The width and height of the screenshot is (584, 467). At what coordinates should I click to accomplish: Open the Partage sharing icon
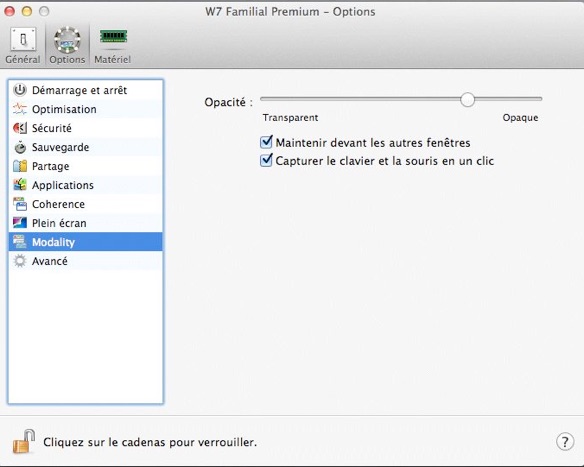(x=20, y=166)
